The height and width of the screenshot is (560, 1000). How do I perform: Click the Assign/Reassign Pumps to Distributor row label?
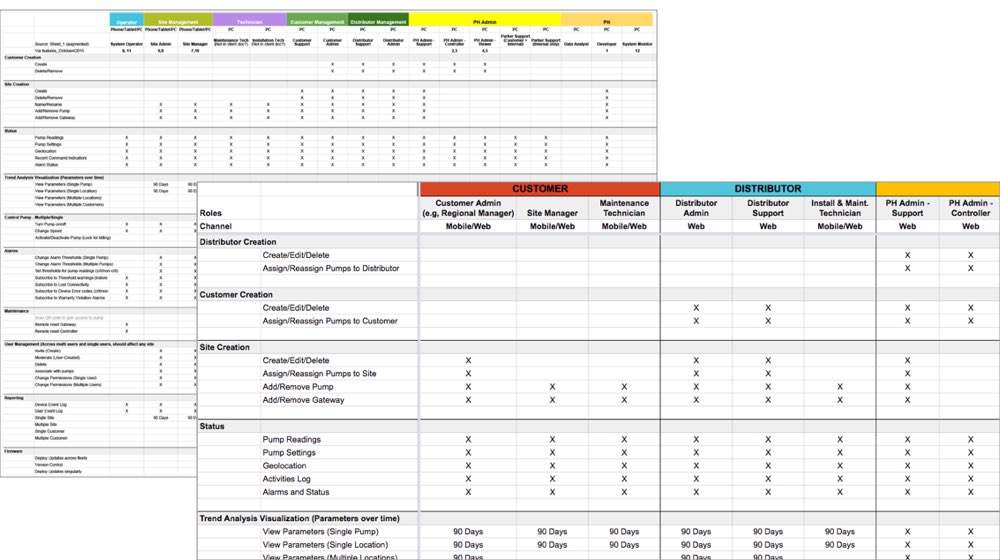click(331, 268)
